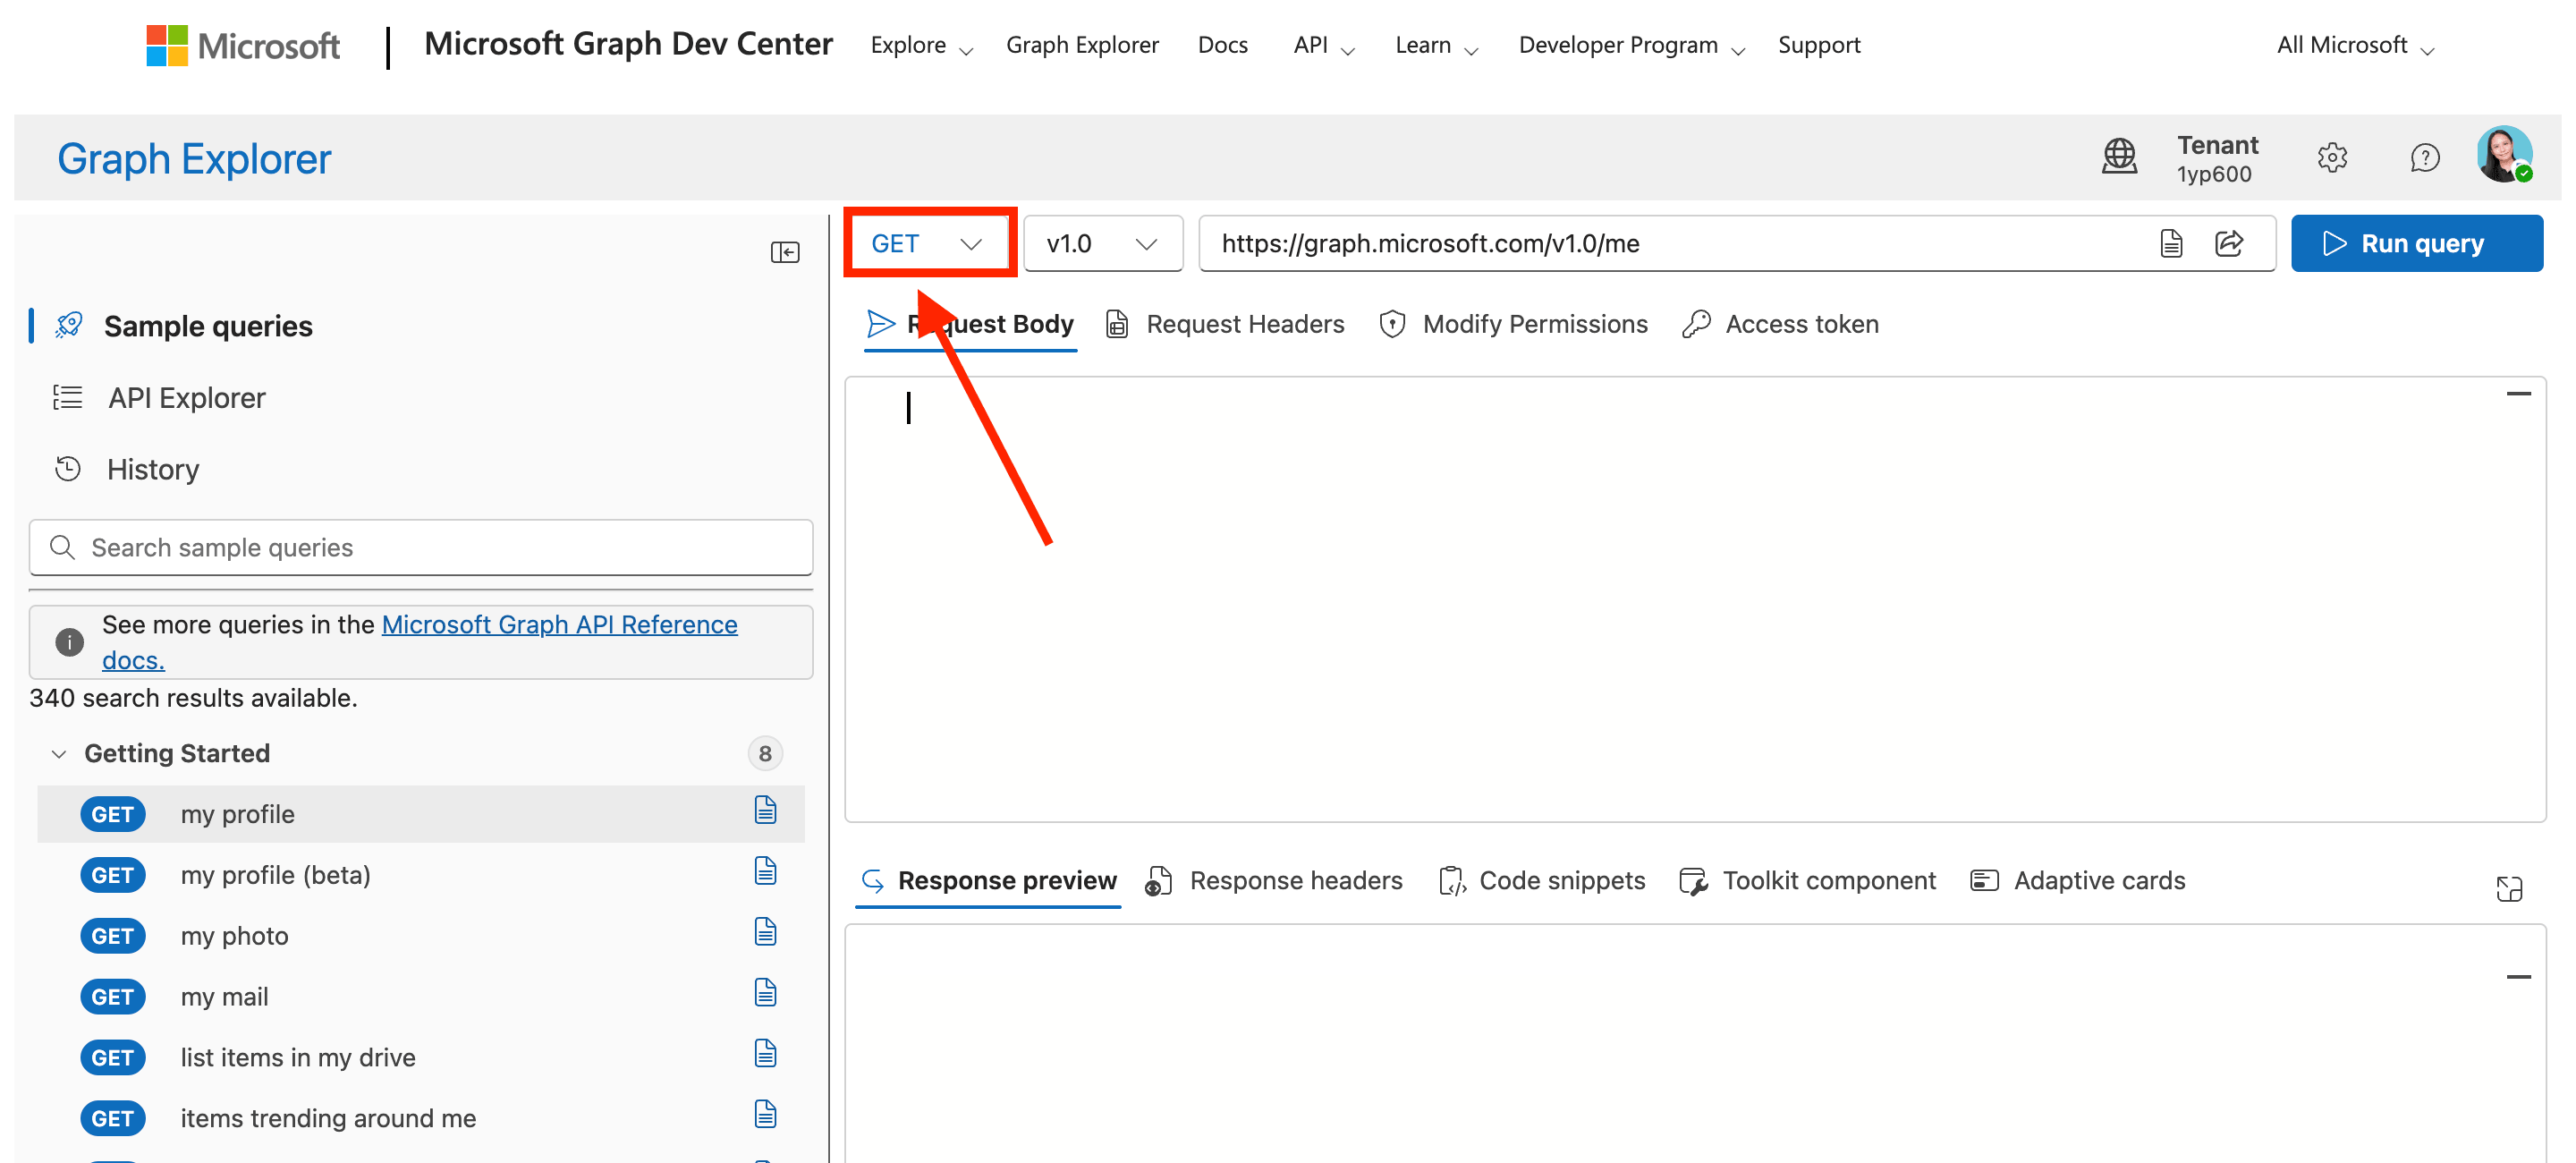Click the globe sovereign cloud icon
Screen dimensions: 2576x1163
[2119, 157]
